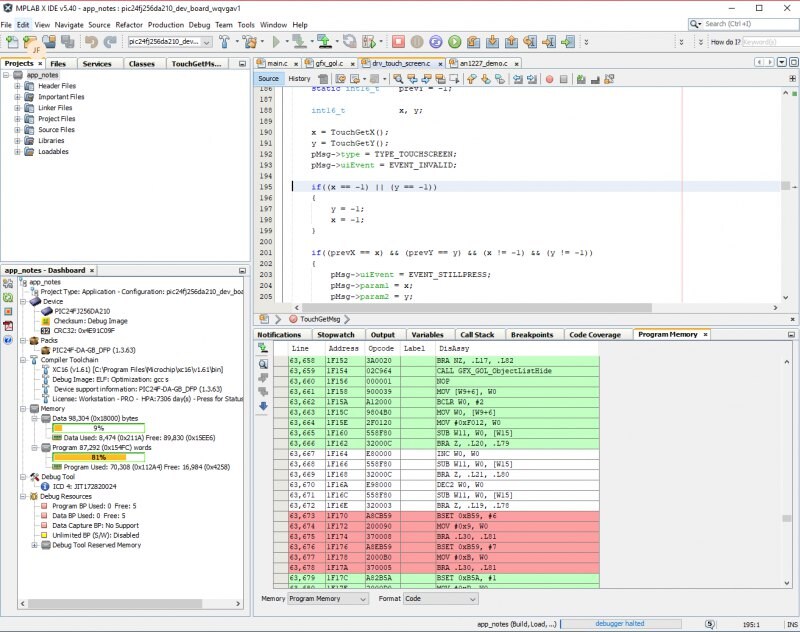
Task: Click the magnifier icon in Program Memory sidebar
Action: 263,363
